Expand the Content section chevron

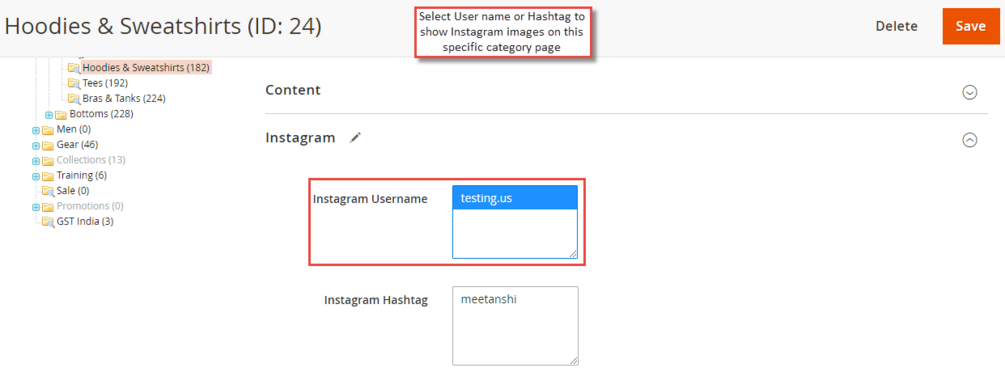[970, 92]
